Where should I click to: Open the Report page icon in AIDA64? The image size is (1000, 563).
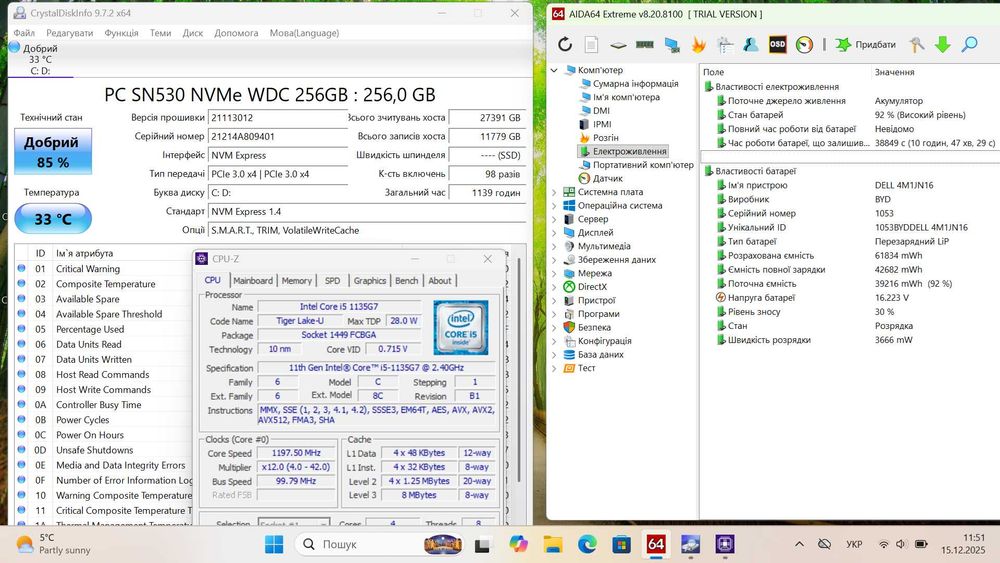[x=591, y=45]
